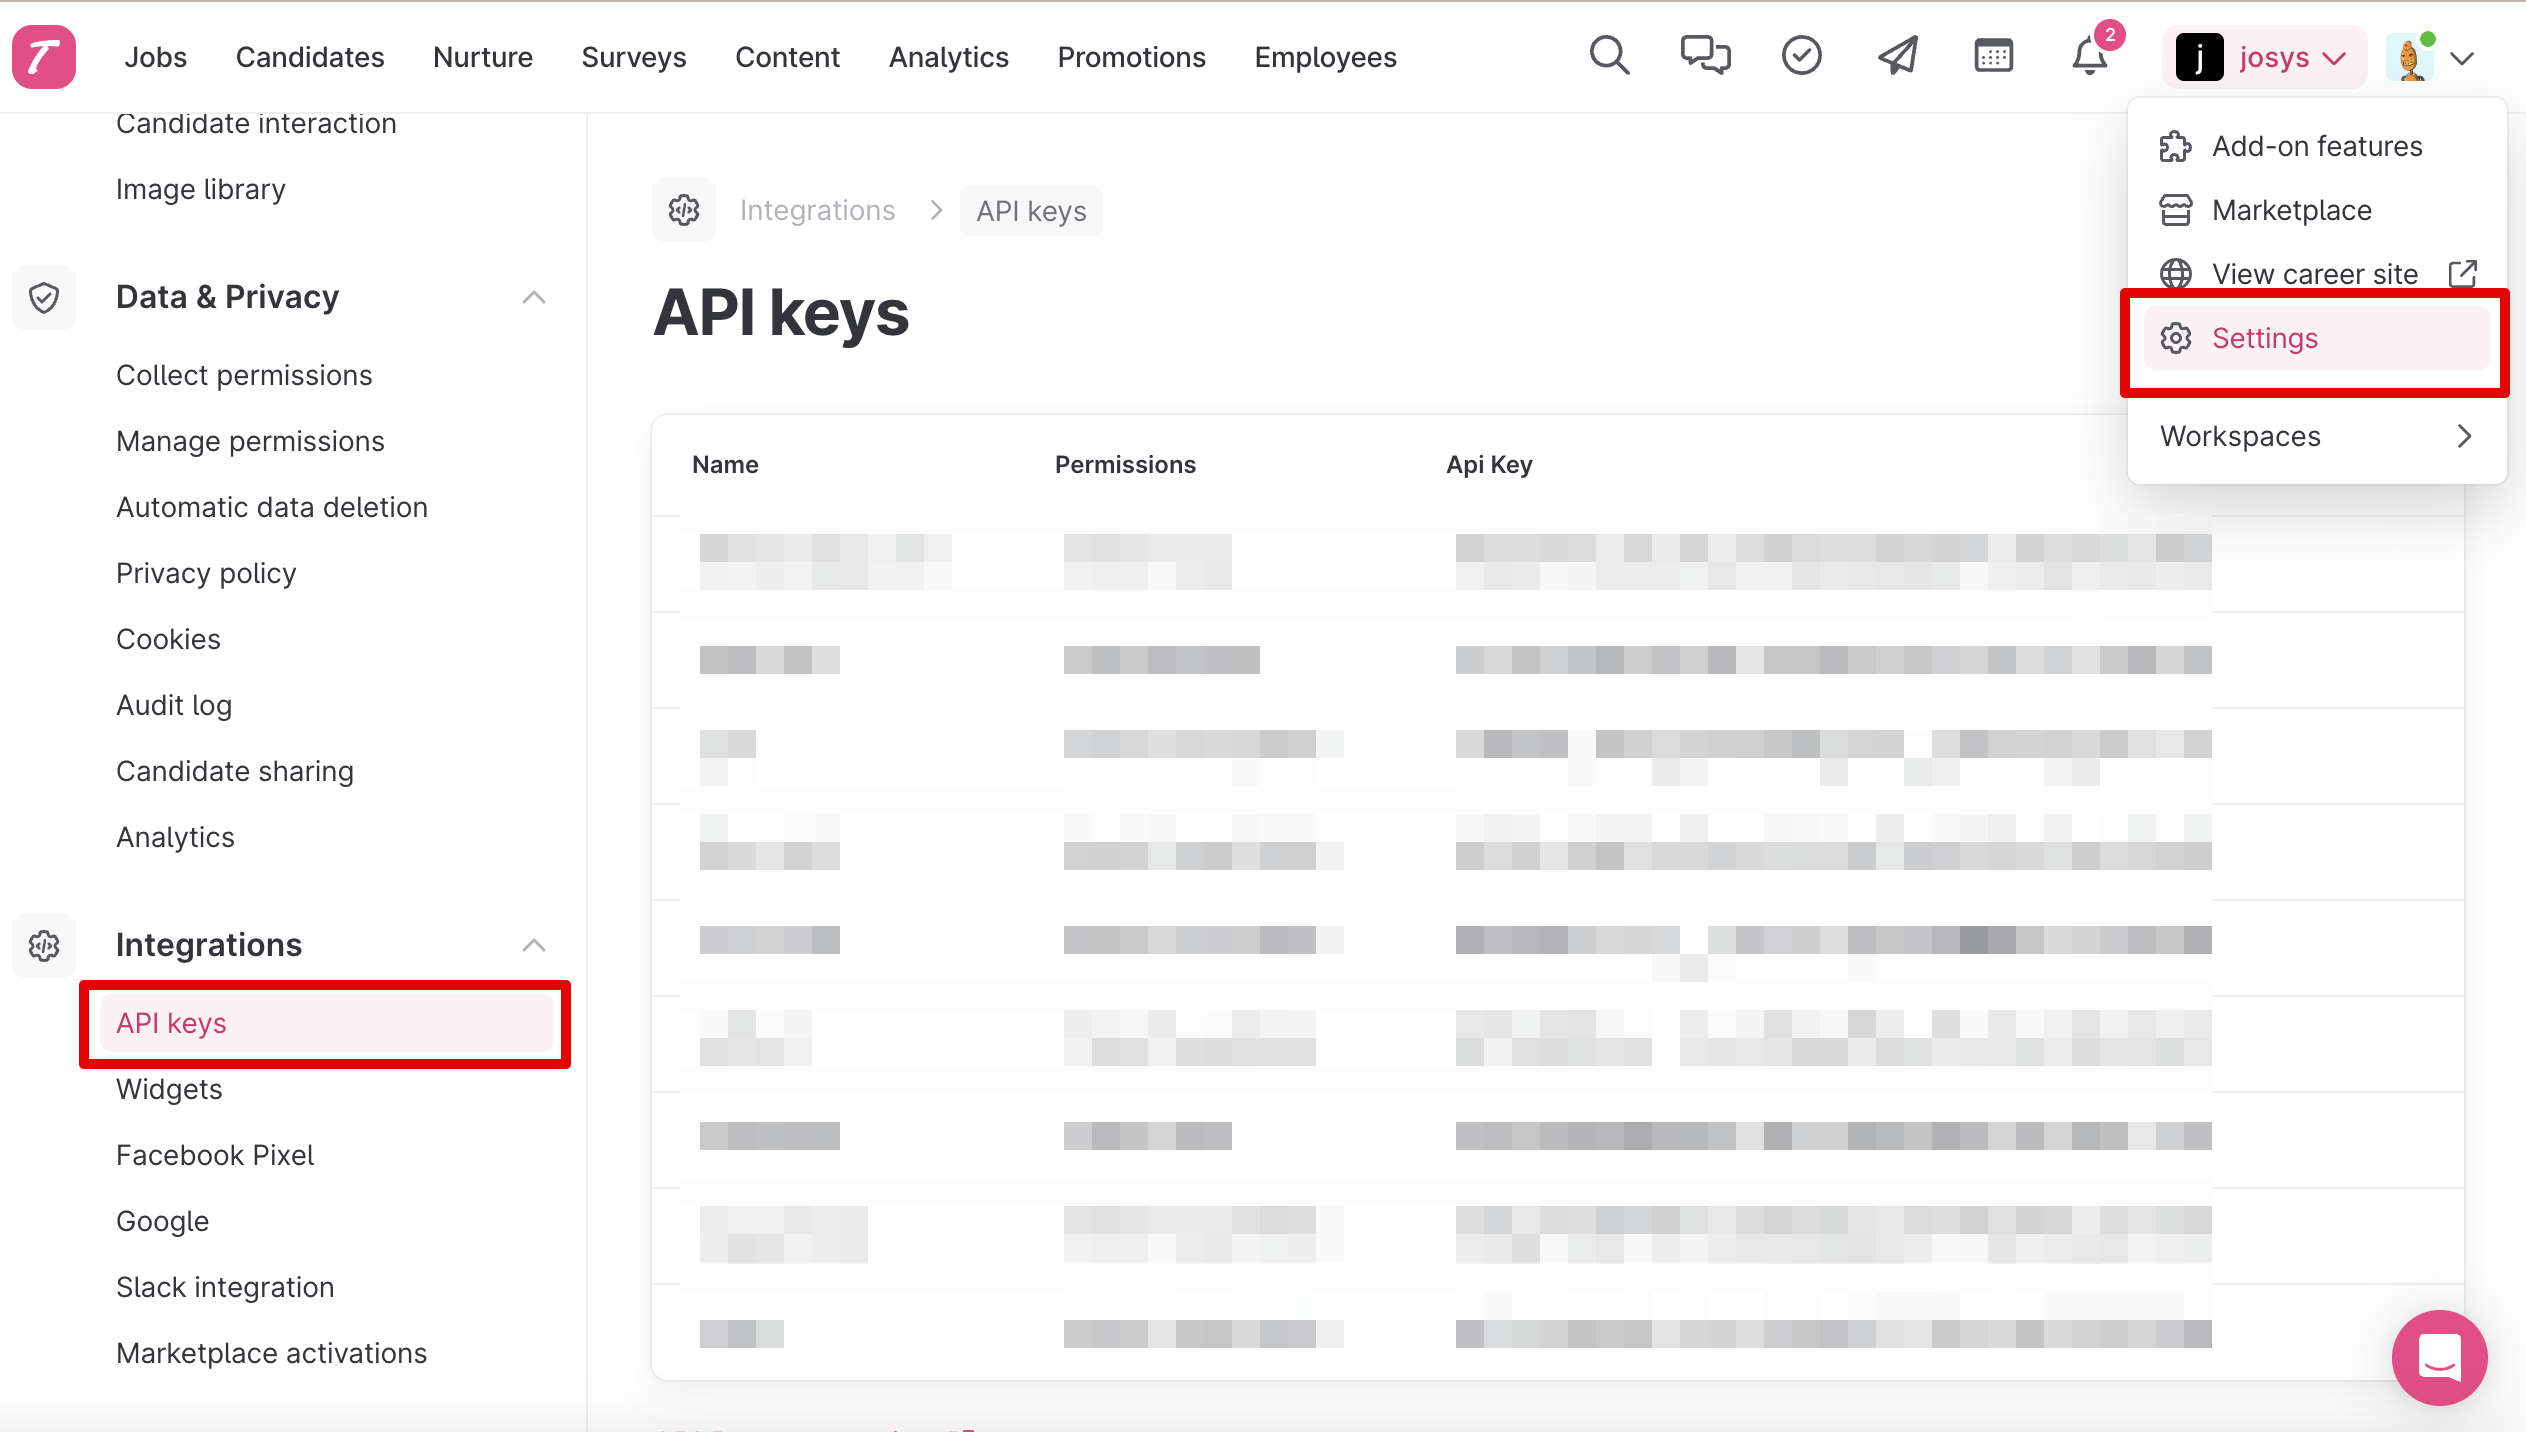Screen dimensions: 2526x1432
Task: Collapse the Integrations sidebar section
Action: (534, 945)
